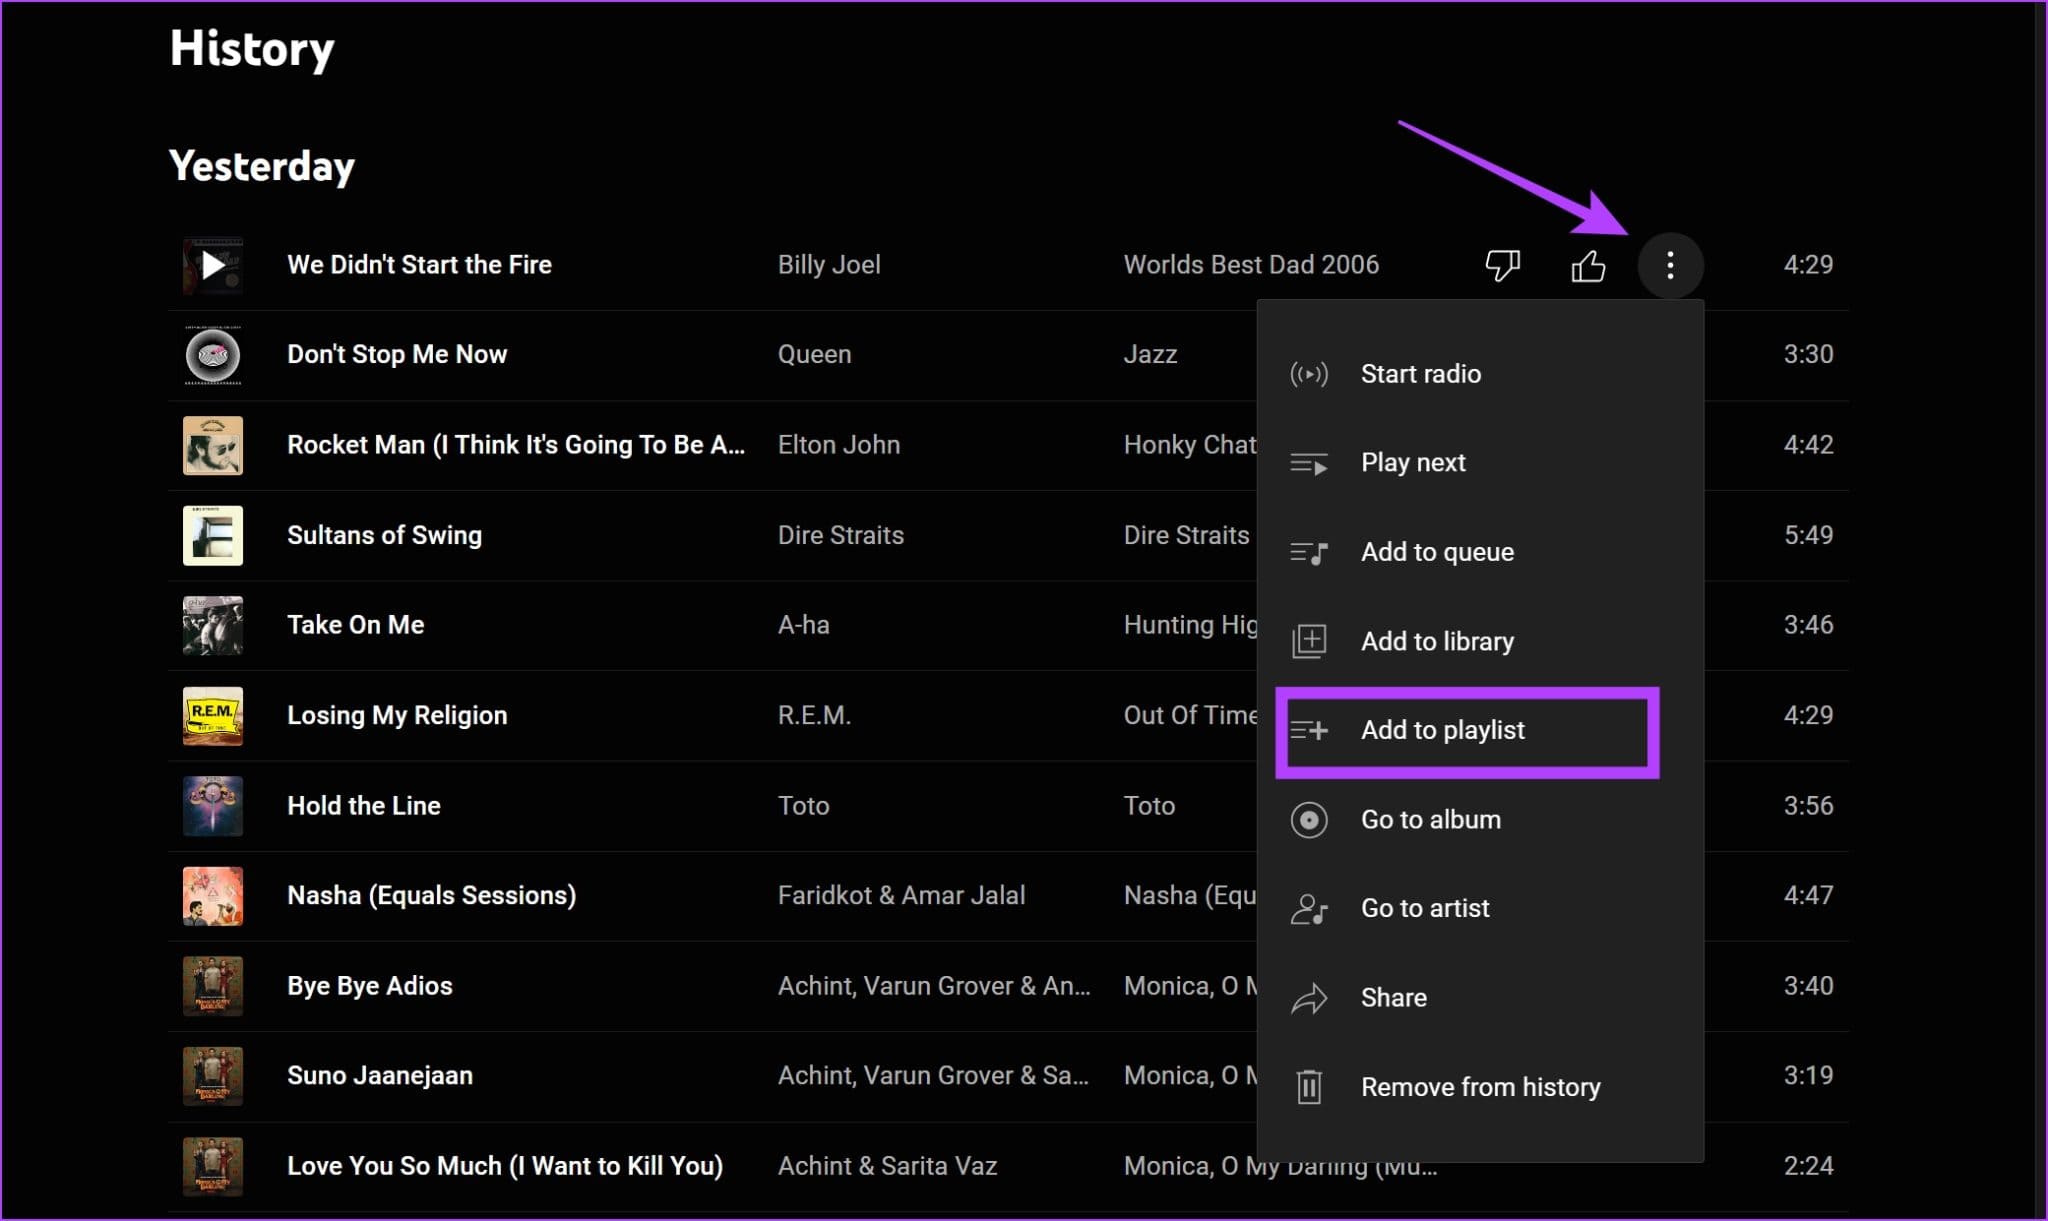Click the Share icon in context menu
Viewport: 2048px width, 1221px height.
pos(1310,997)
